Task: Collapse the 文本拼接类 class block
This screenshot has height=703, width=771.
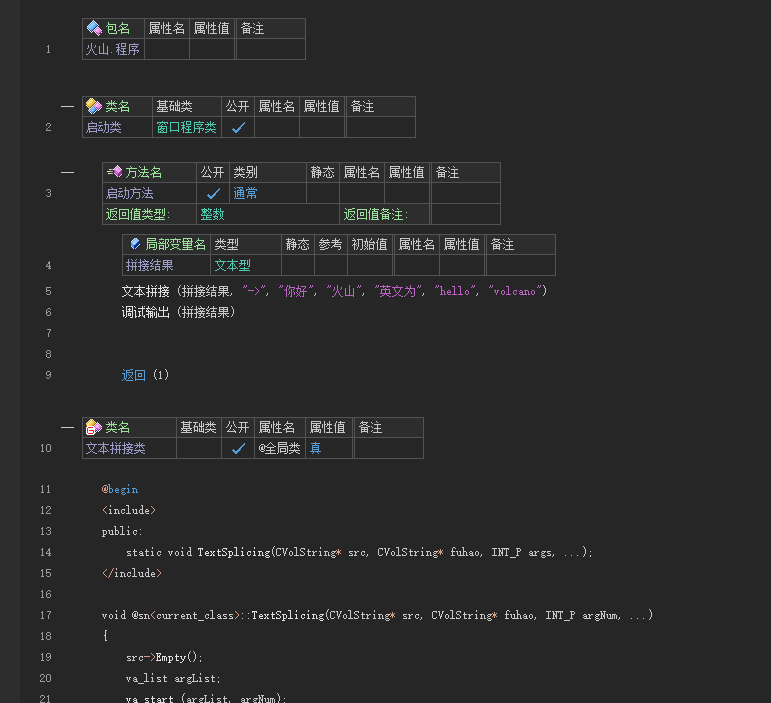Action: pyautogui.click(x=67, y=428)
